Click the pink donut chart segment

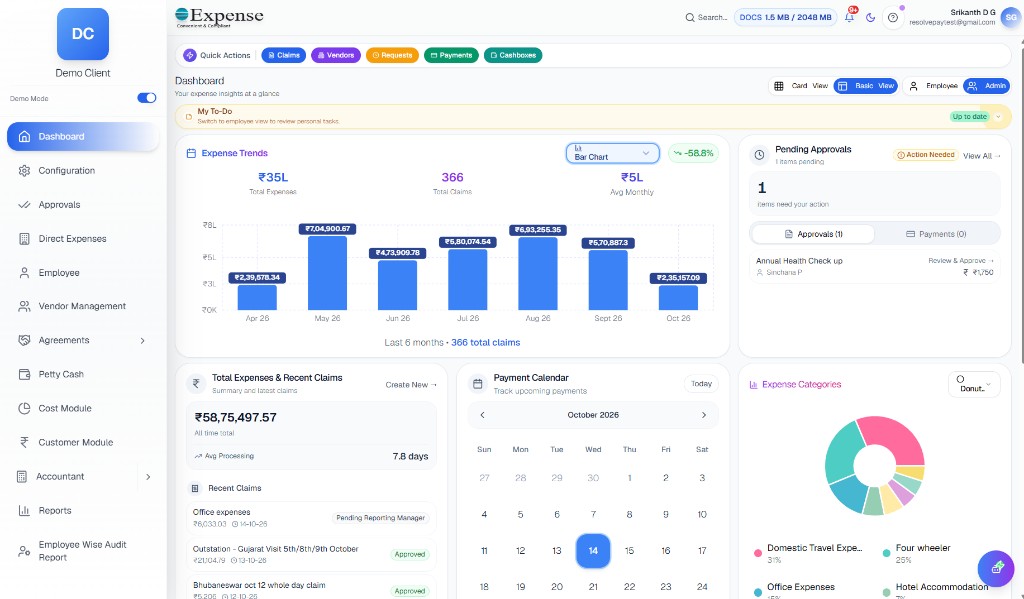coord(891,439)
